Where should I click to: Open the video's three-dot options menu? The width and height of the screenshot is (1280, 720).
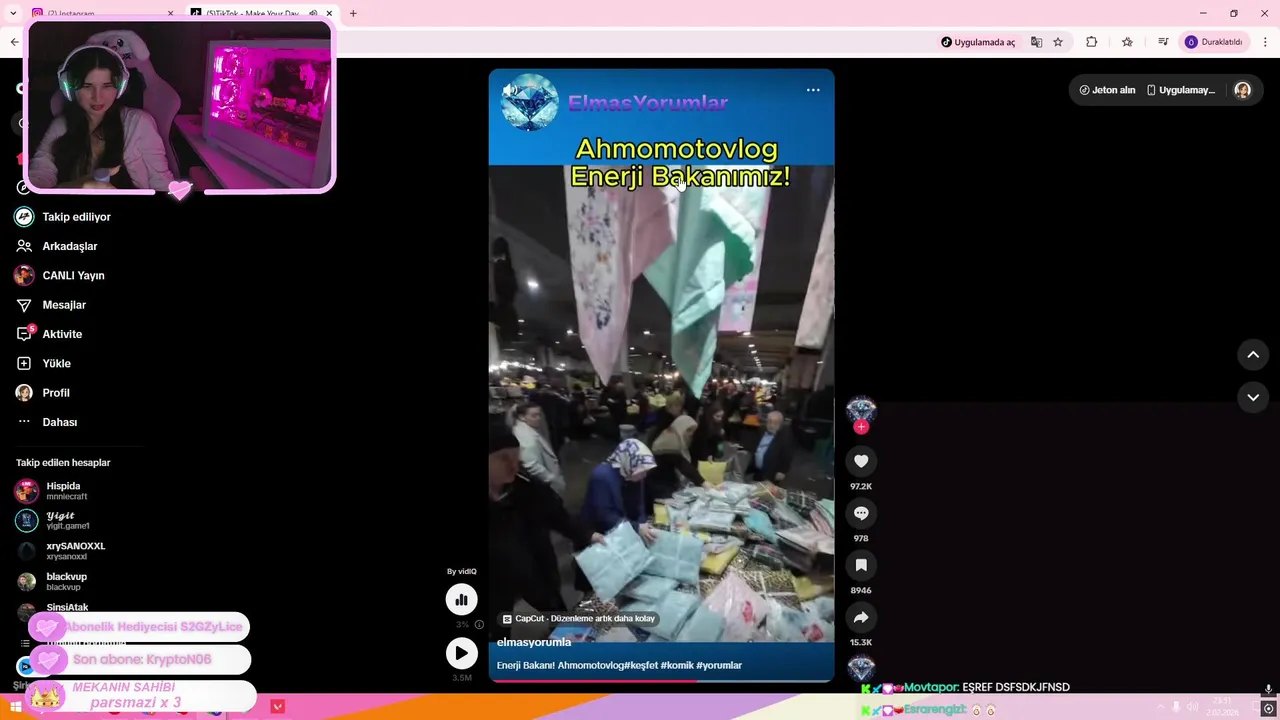point(813,90)
